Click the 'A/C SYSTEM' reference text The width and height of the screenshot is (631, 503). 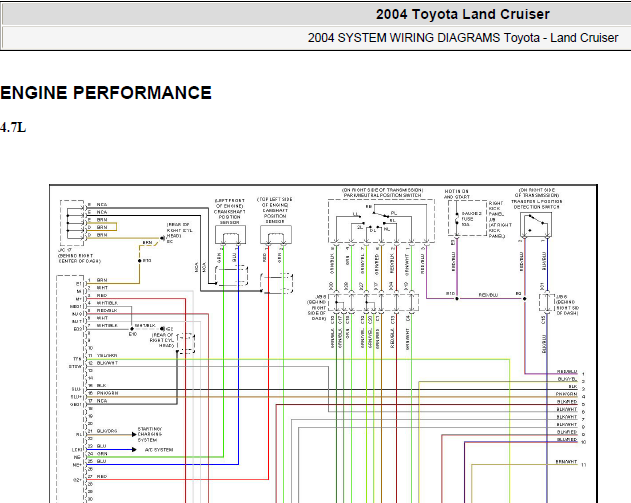tap(159, 449)
